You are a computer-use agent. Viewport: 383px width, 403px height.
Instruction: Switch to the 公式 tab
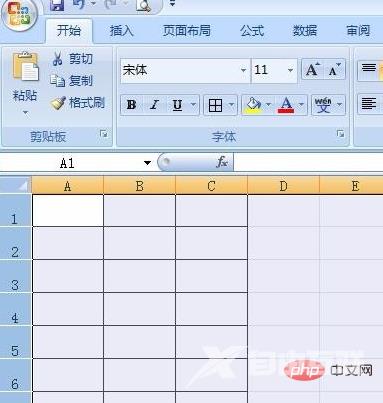click(252, 31)
